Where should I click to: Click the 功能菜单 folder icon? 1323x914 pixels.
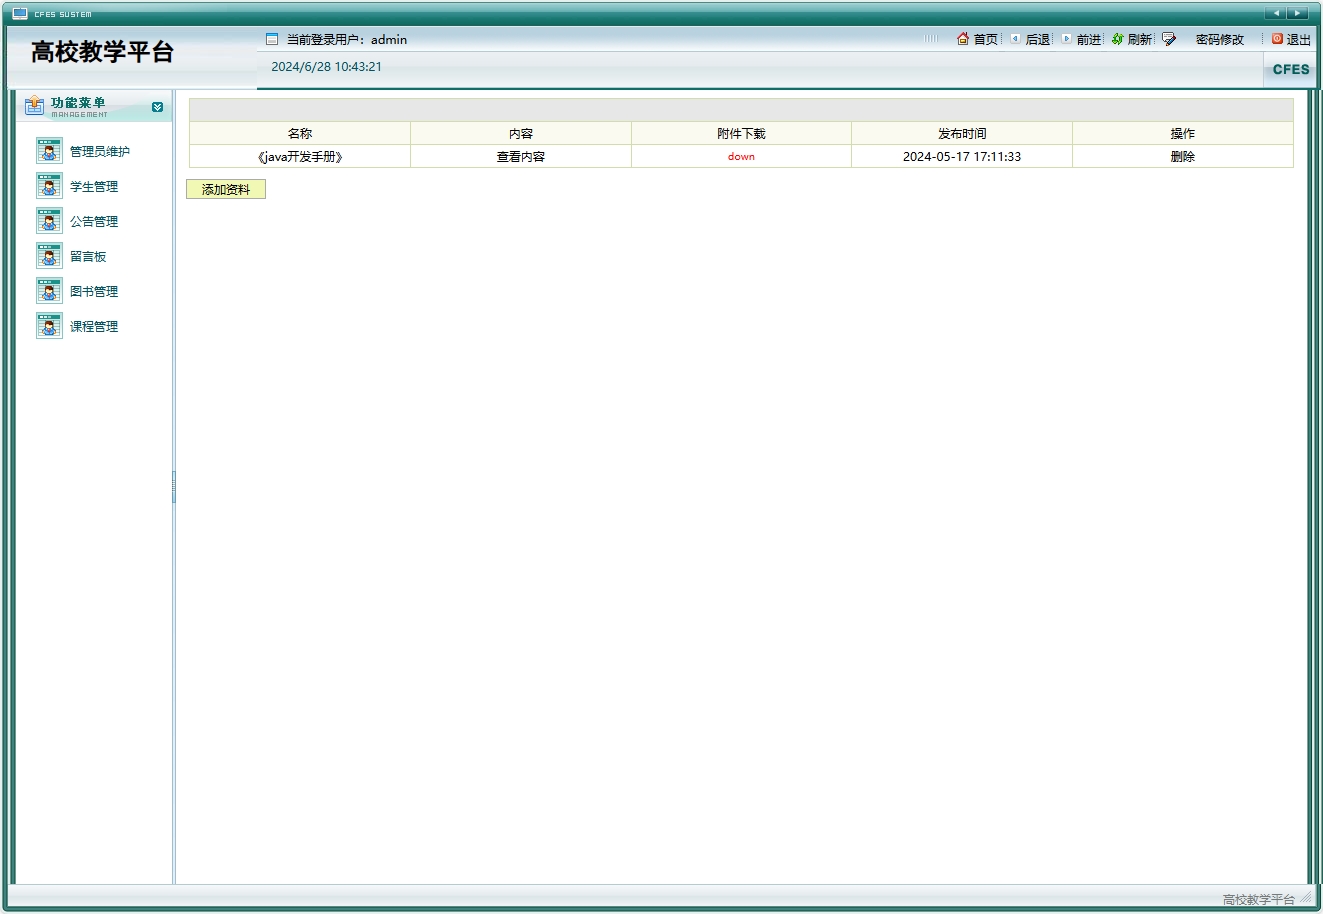(x=34, y=105)
